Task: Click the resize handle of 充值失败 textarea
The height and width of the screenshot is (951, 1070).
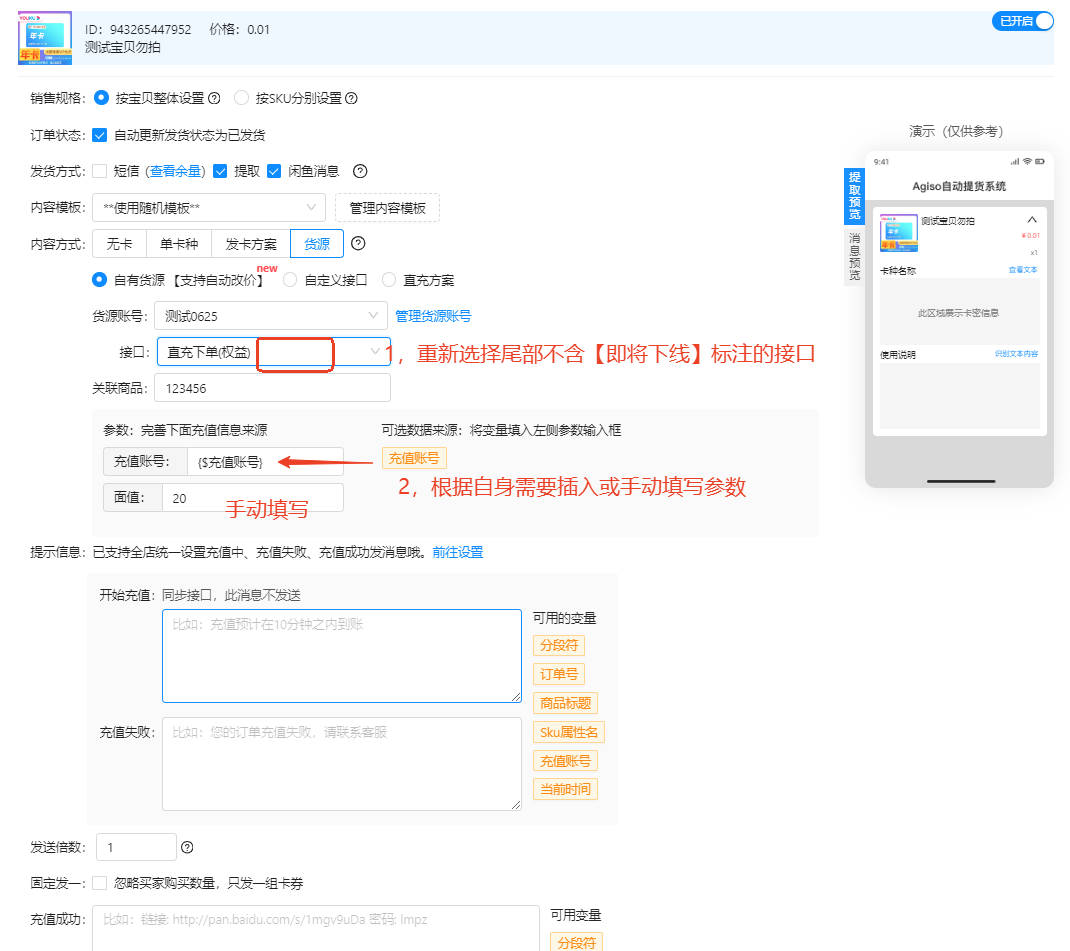Action: click(x=517, y=805)
